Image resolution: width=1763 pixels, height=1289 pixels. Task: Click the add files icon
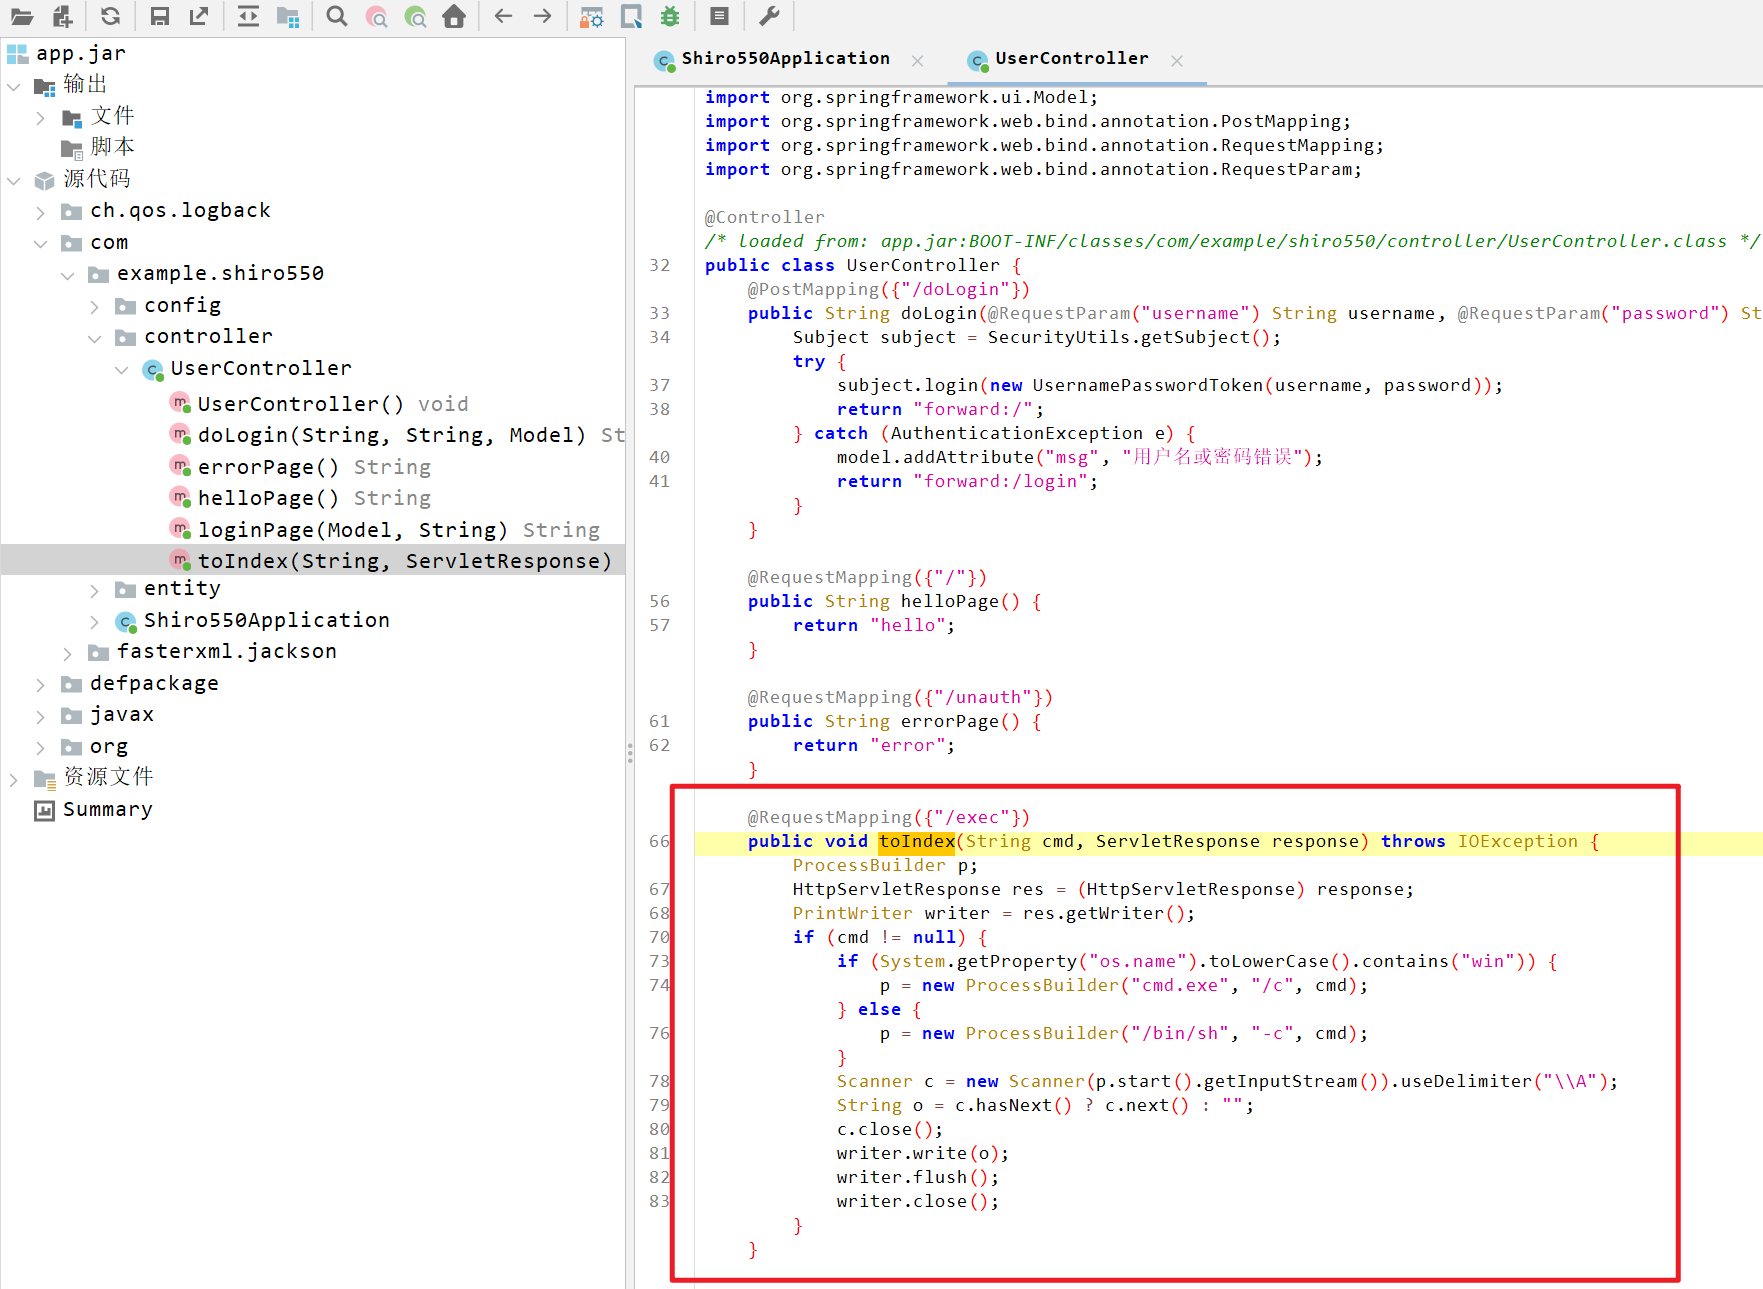click(62, 16)
